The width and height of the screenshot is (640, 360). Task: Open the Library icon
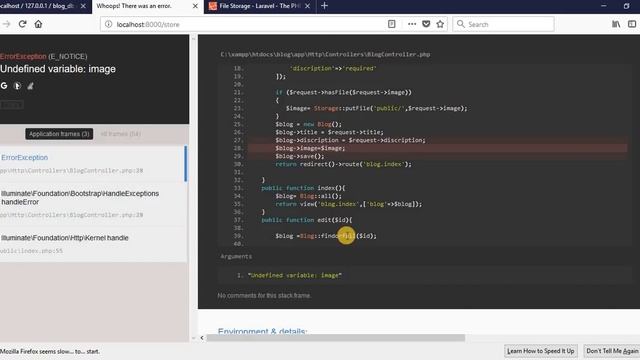coord(616,24)
